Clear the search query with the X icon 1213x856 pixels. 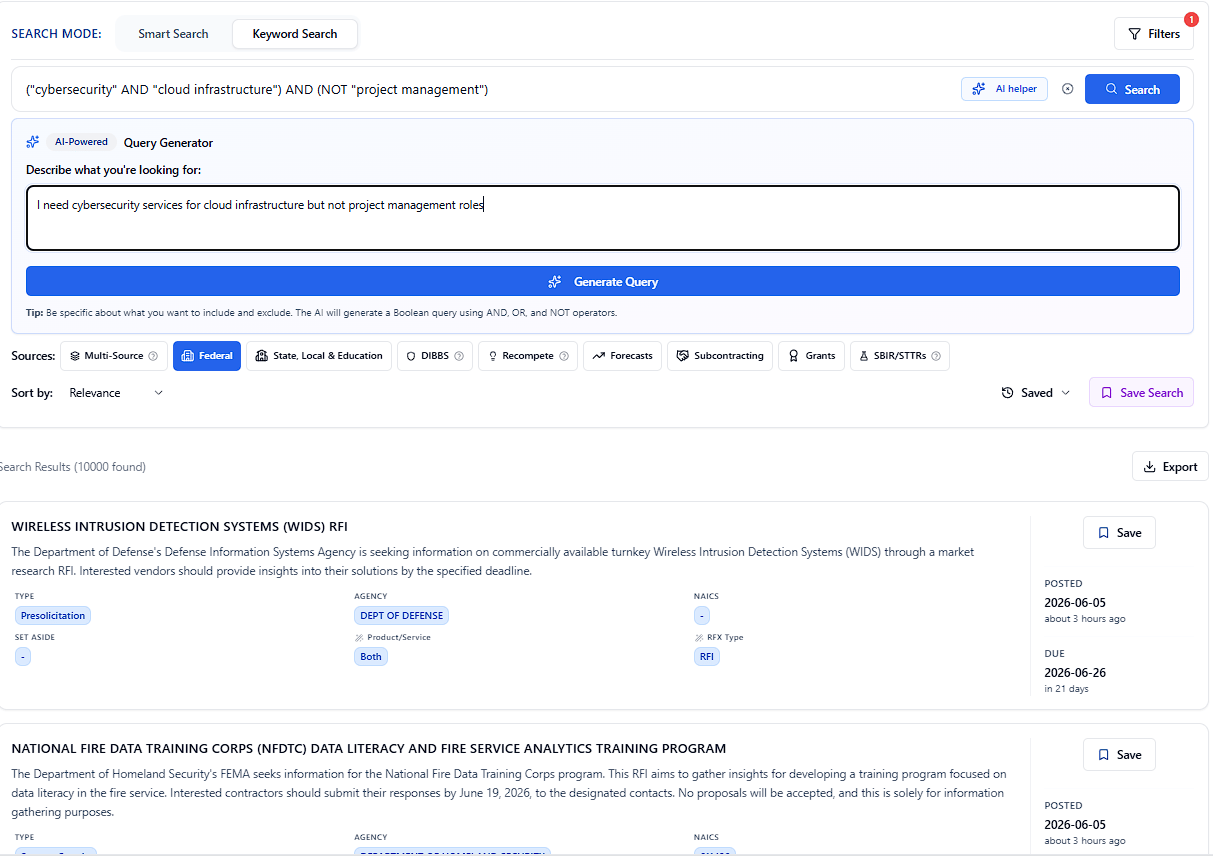coord(1067,89)
